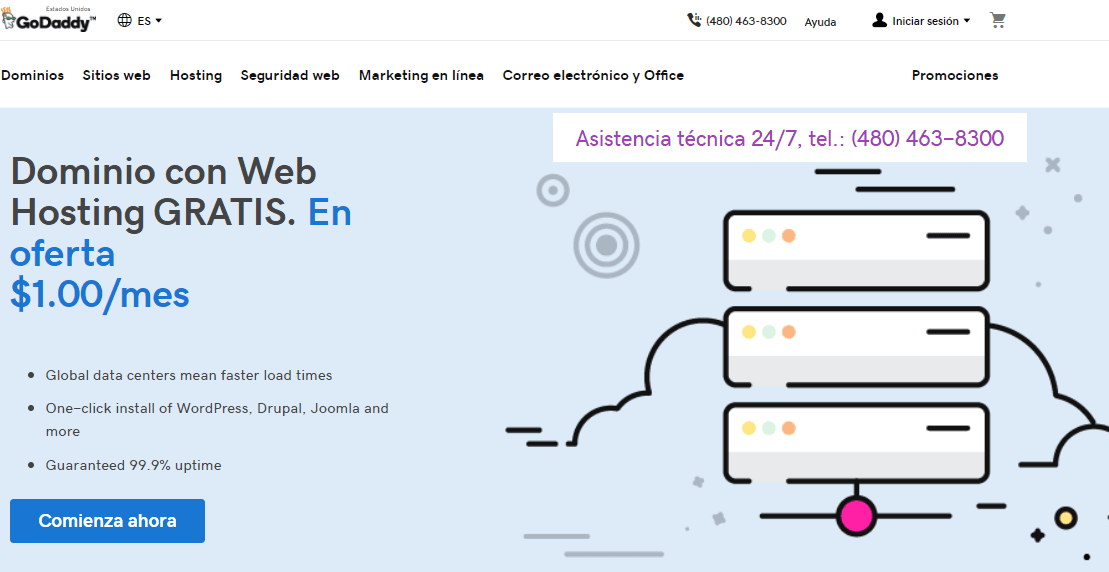The image size is (1109, 572).
Task: Open the ES language dropdown arrow
Action: (158, 21)
